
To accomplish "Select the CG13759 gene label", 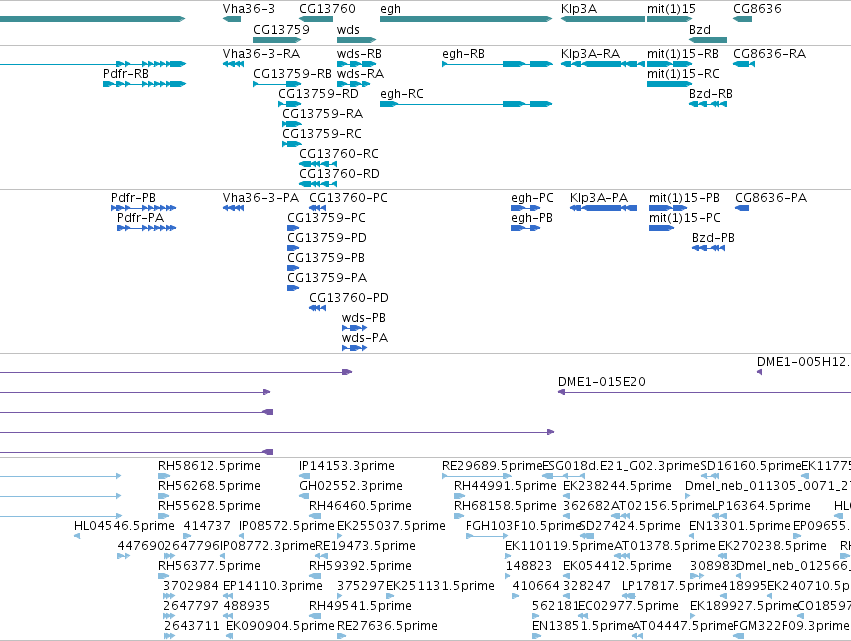I will (281, 29).
